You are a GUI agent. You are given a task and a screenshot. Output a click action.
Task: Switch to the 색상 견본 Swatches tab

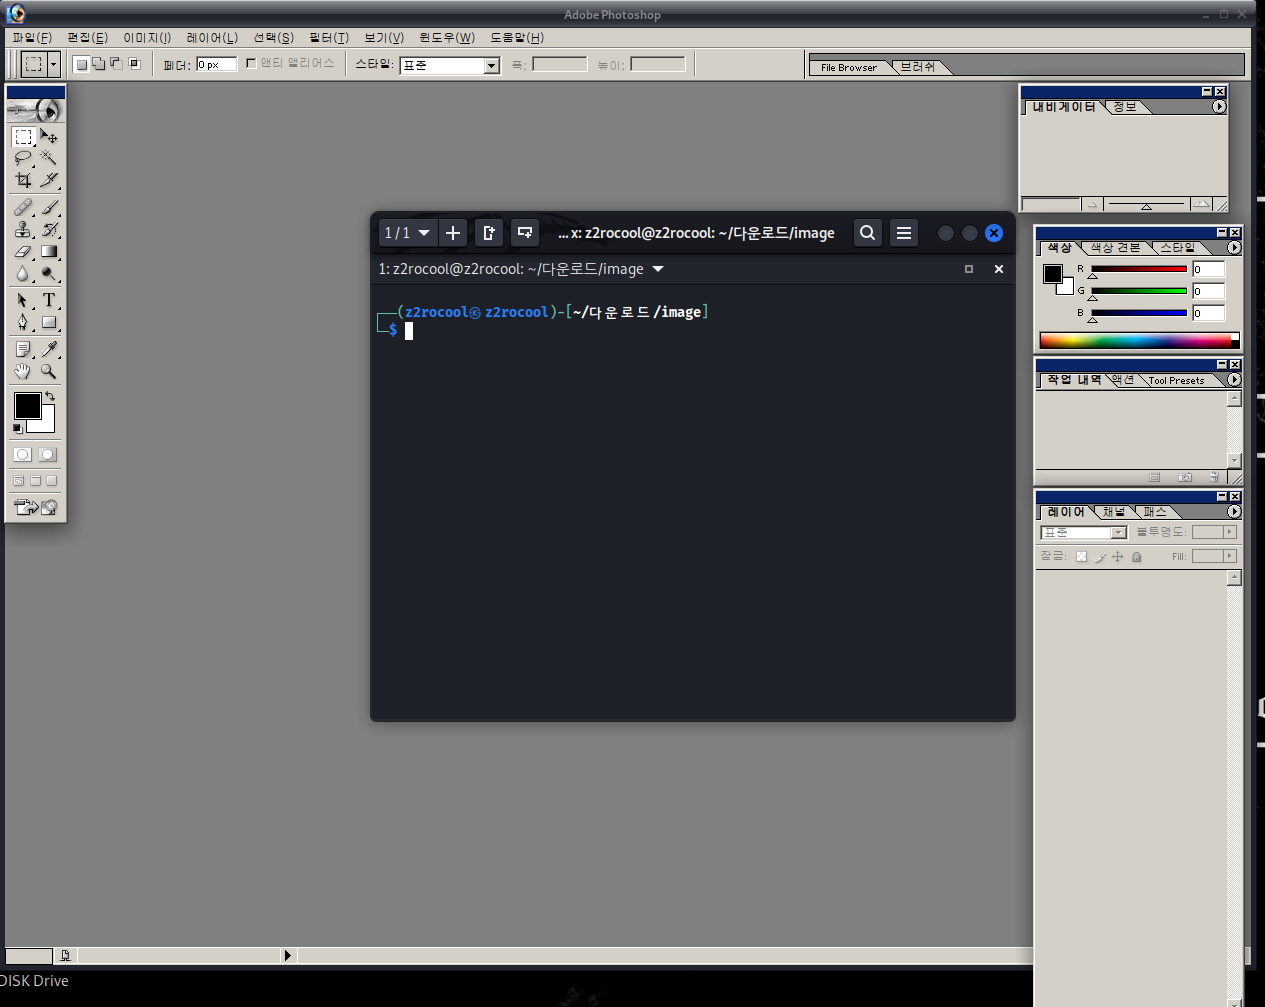tap(1115, 247)
